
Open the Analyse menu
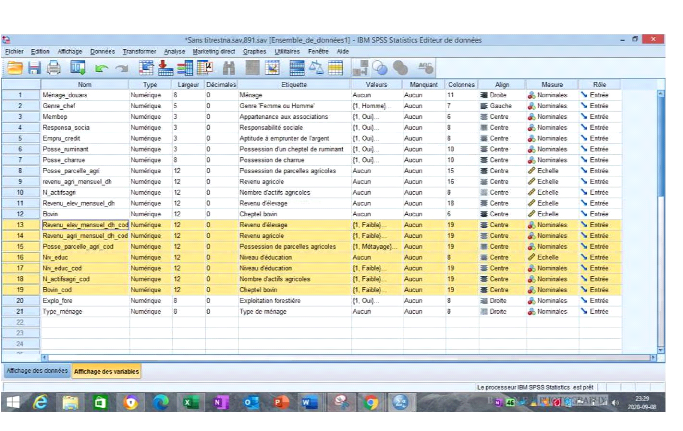[x=174, y=50]
